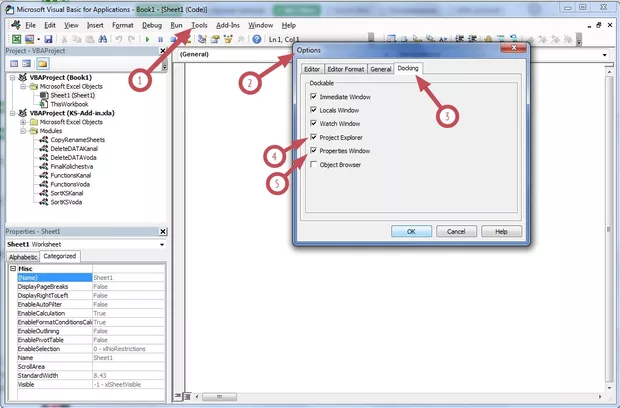Click the Properties Window toolbar icon
The height and width of the screenshot is (408, 620).
[x=215, y=39]
